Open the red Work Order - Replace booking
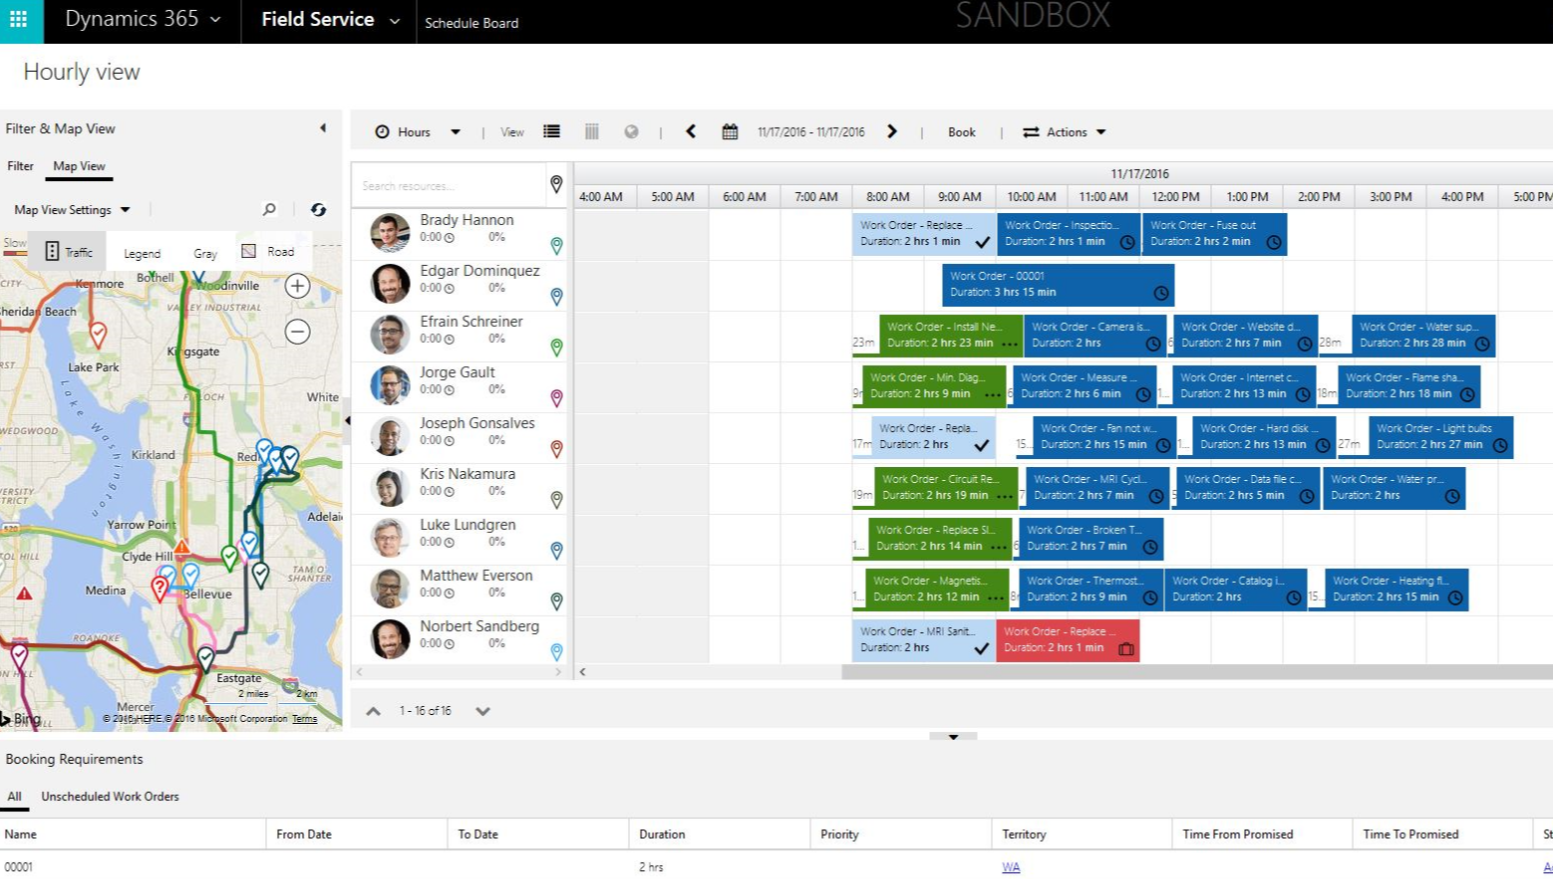 [x=1068, y=640]
